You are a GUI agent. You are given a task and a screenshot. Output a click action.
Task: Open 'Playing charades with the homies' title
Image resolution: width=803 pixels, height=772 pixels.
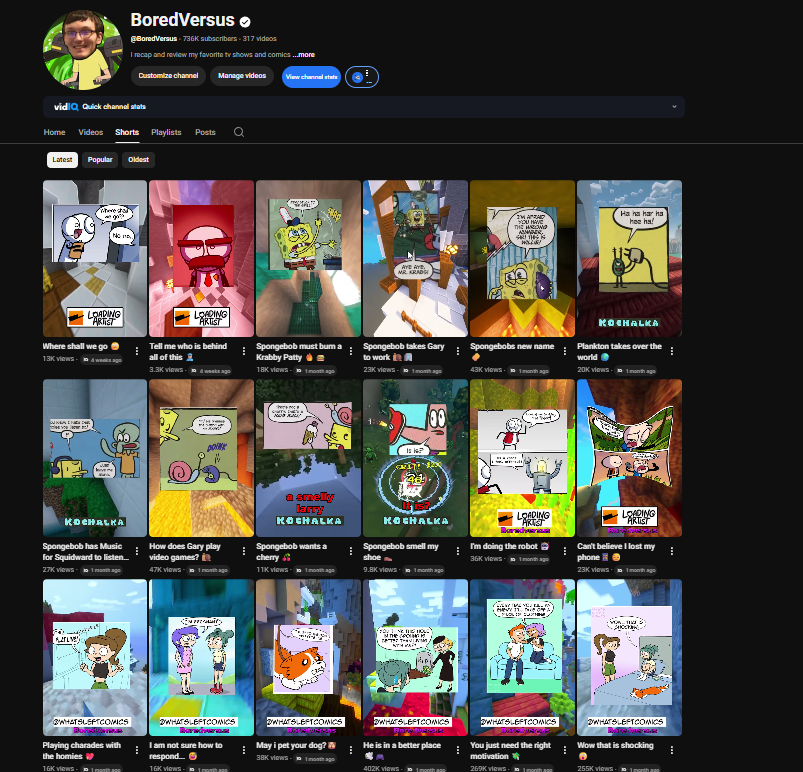pos(82,750)
